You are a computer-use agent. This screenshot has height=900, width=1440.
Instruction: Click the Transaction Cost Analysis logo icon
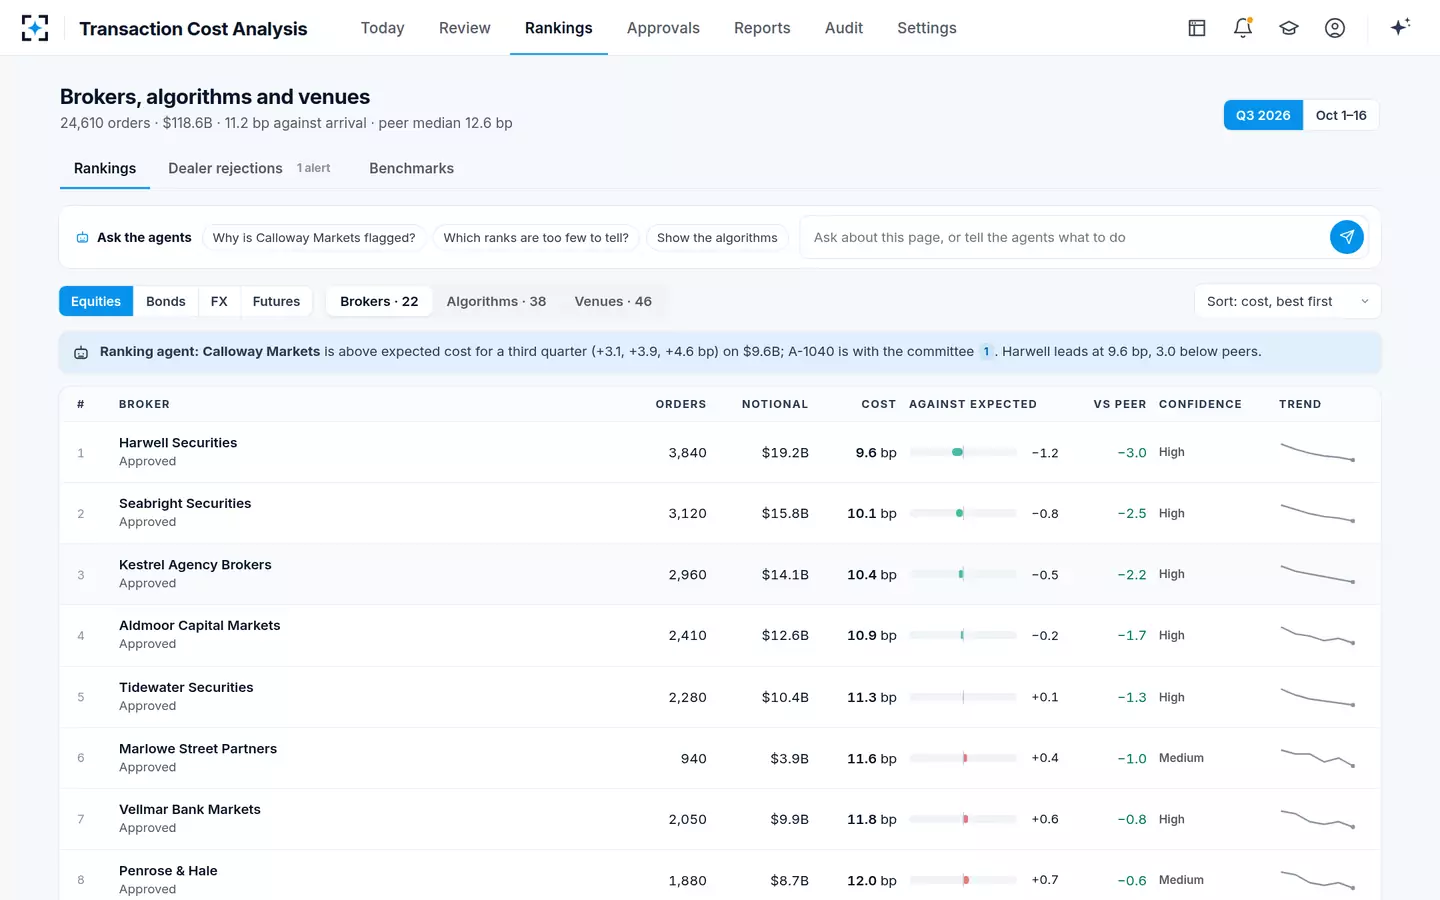tap(35, 28)
